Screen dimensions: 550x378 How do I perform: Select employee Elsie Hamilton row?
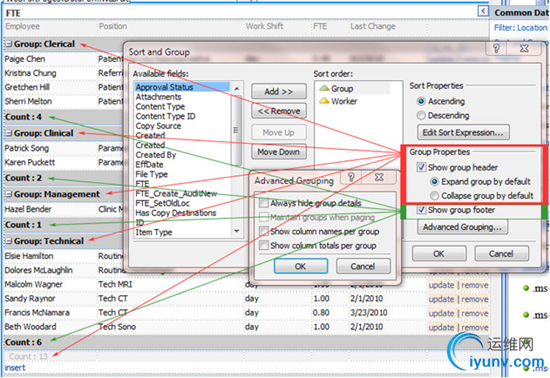point(29,256)
